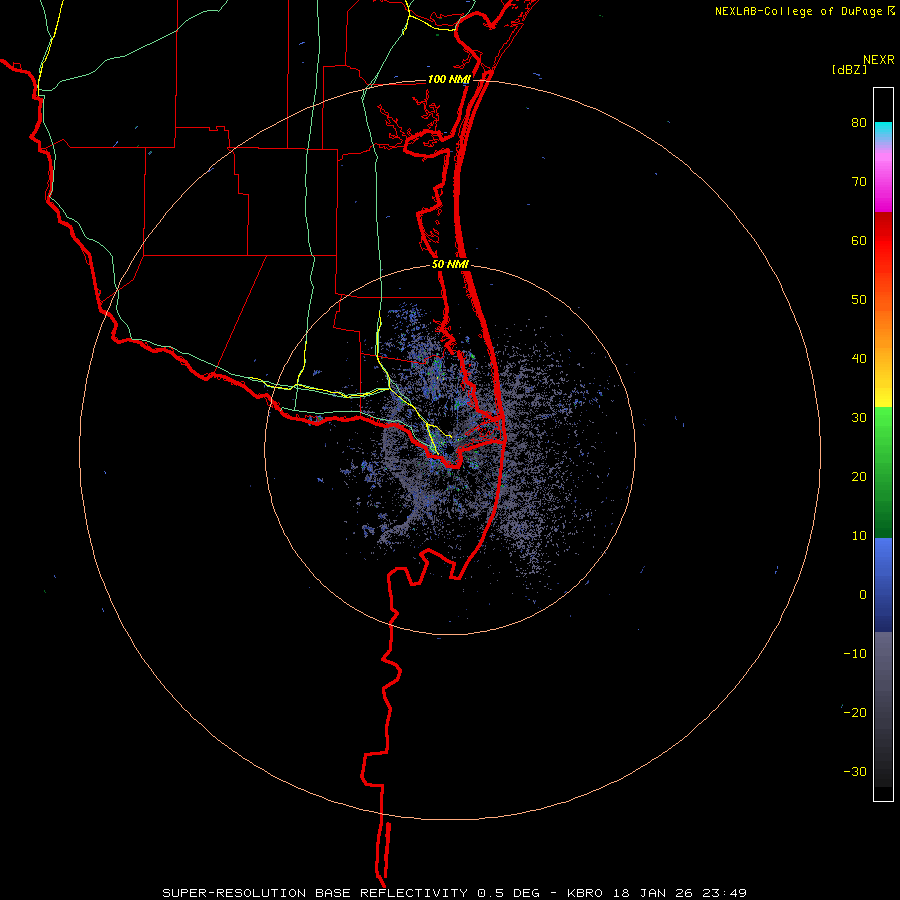900x900 pixels.
Task: Click the 30 value on dBZ scale
Action: pyautogui.click(x=859, y=418)
